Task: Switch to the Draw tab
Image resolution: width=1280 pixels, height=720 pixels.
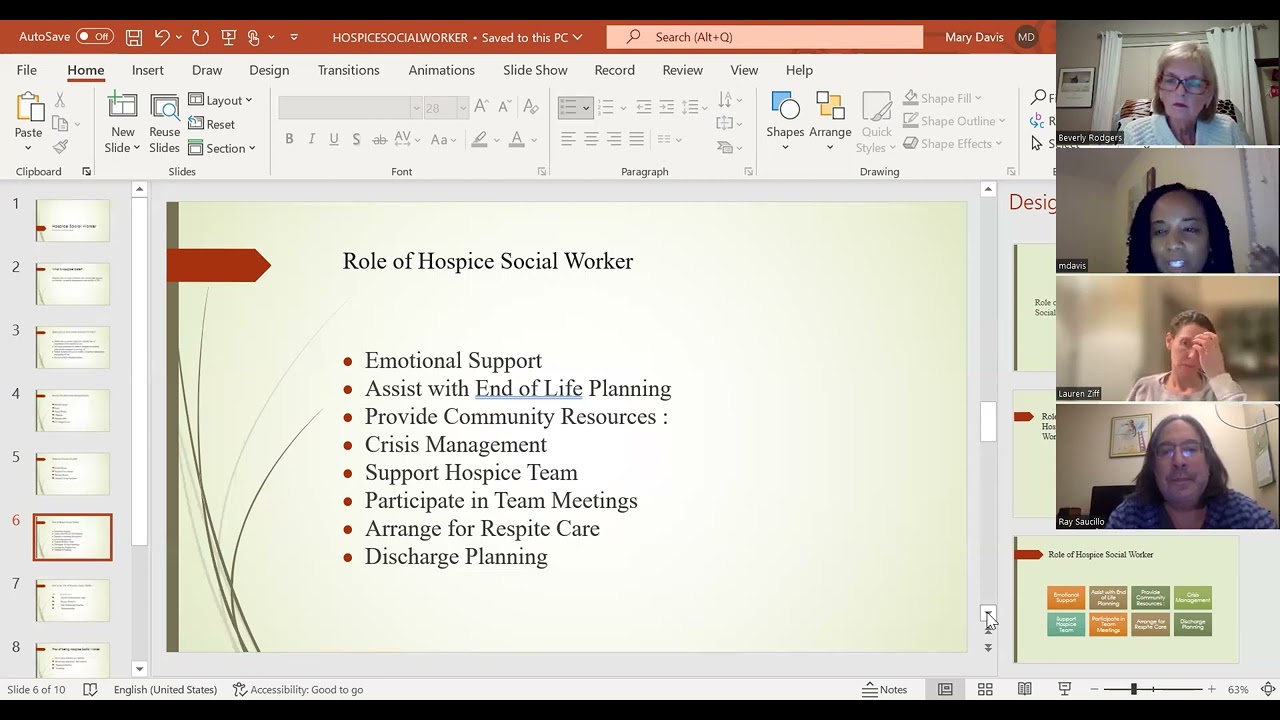Action: [x=207, y=70]
